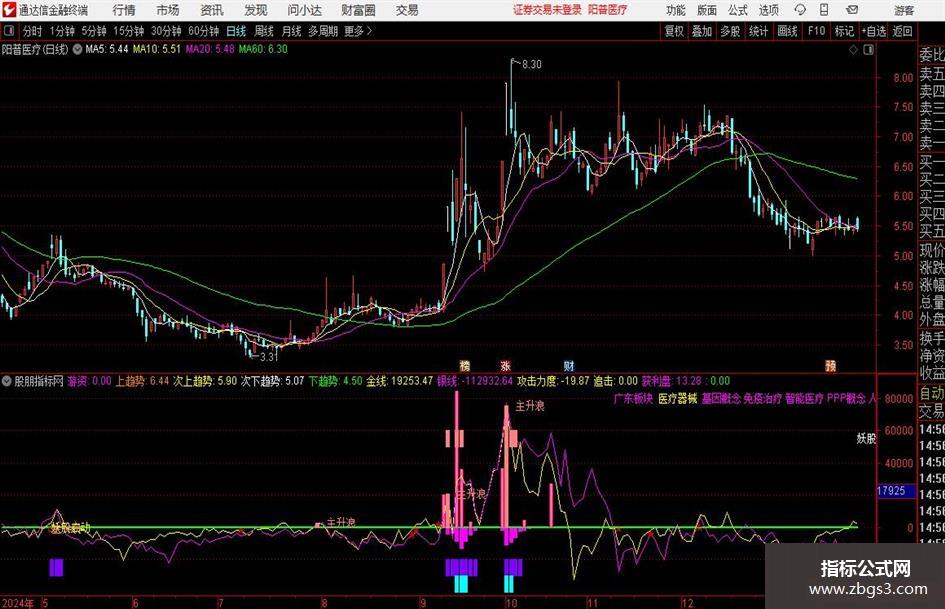Screen dimensions: 945x609
Task: Open the 发现 menu
Action: 256,10
